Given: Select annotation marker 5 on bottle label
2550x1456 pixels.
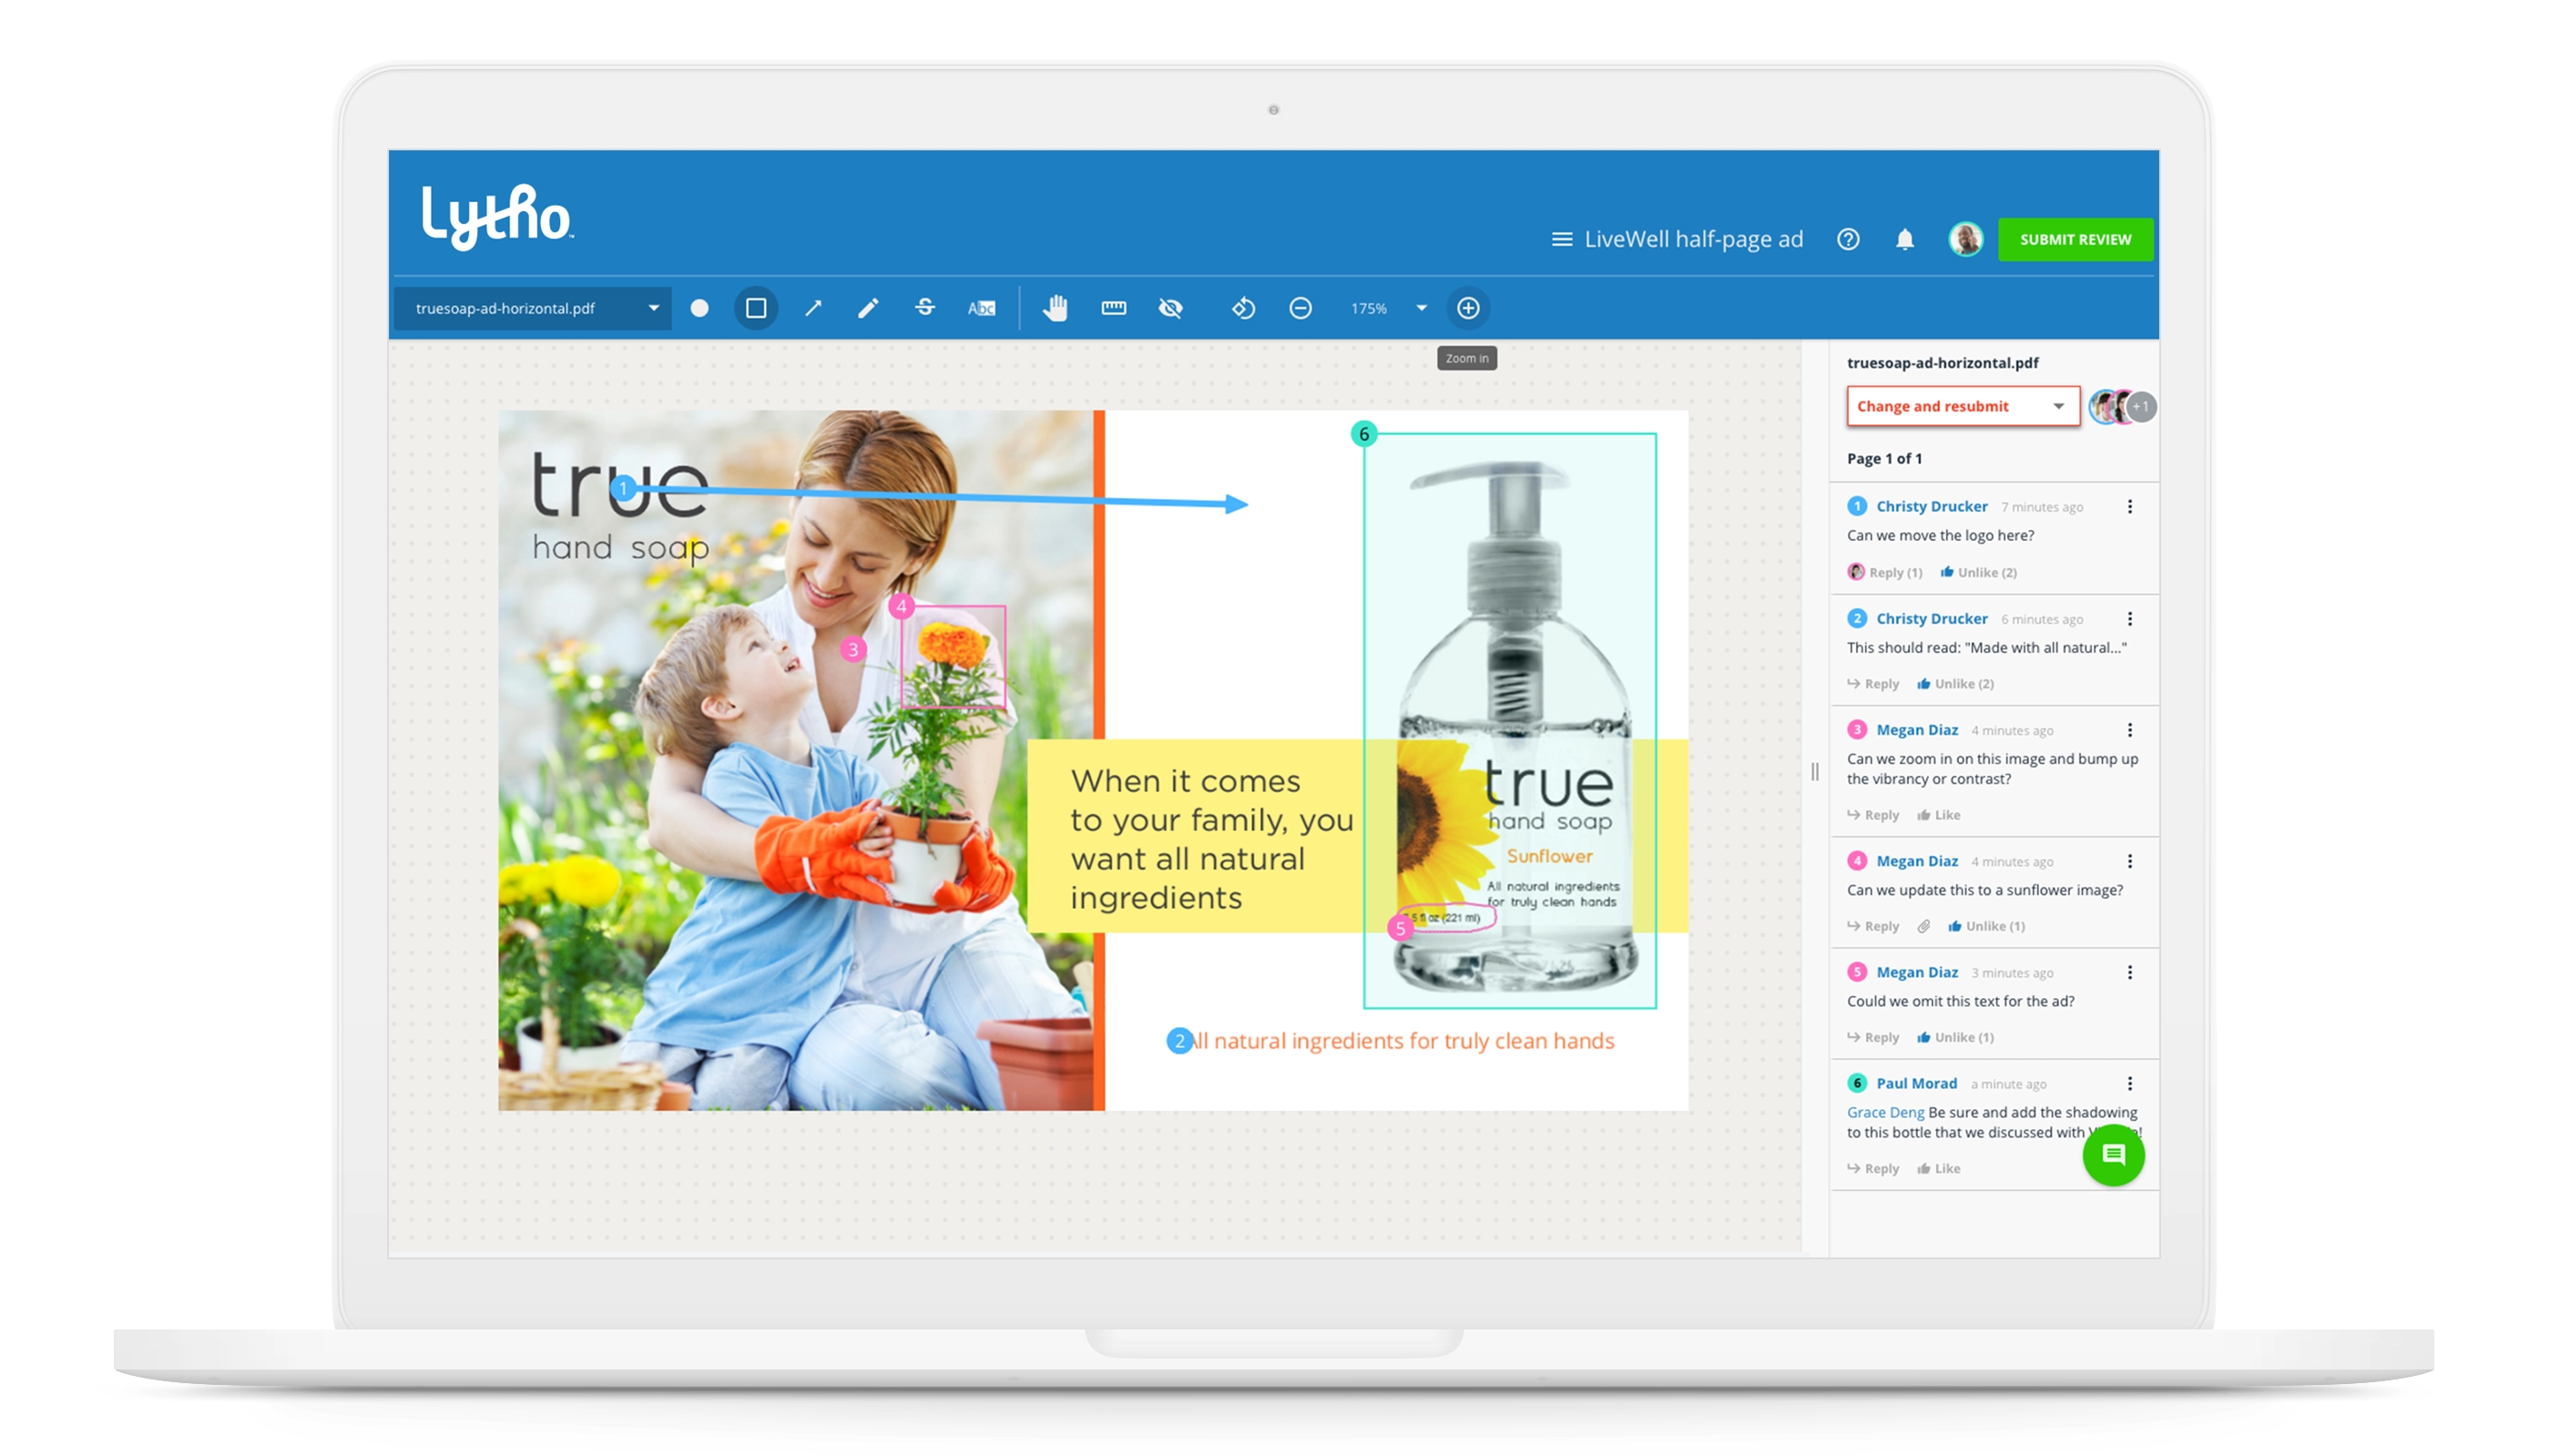Looking at the screenshot, I should click(1400, 928).
